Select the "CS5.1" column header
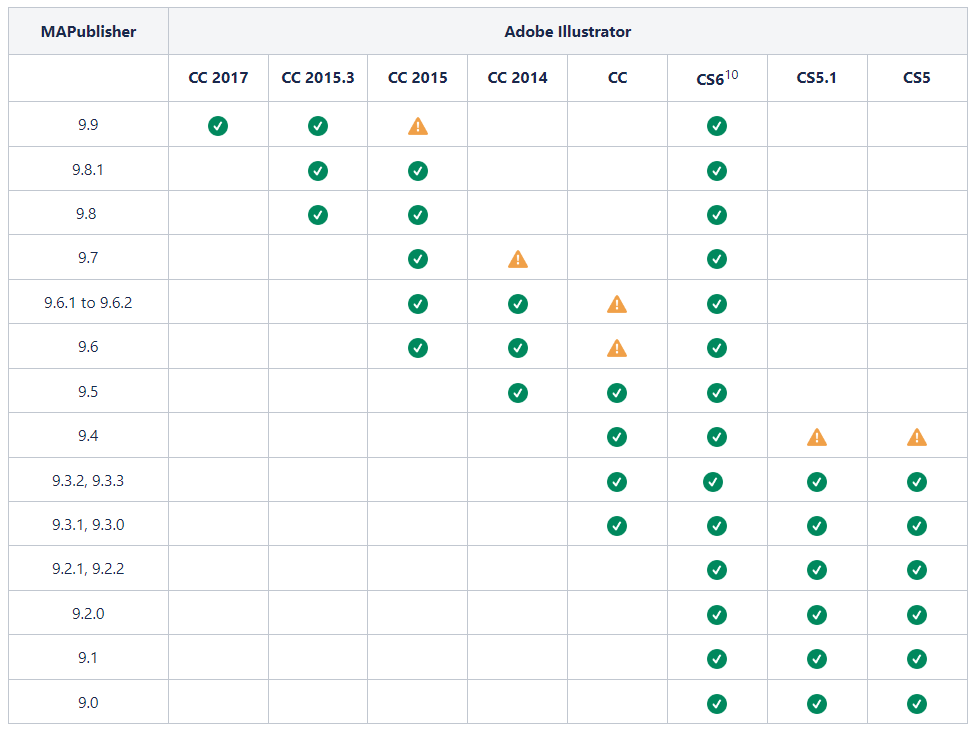 tap(817, 78)
